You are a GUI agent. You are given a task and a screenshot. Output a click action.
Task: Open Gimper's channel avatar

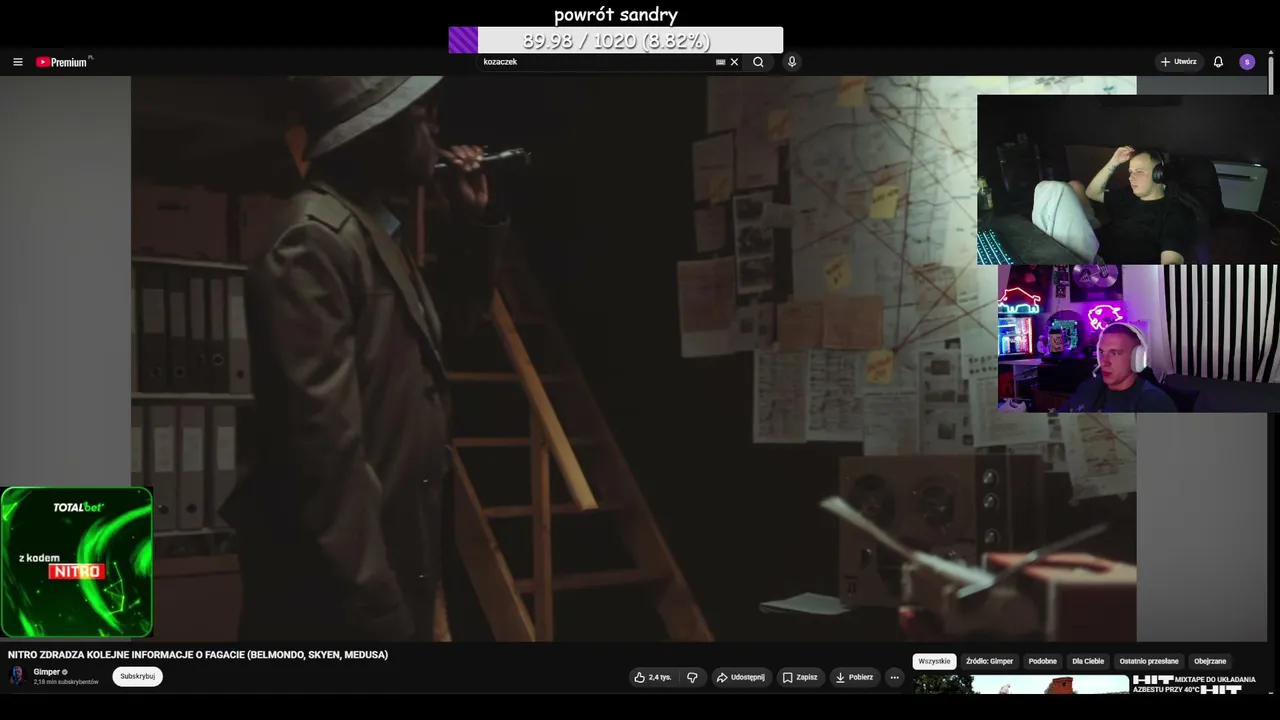[17, 676]
